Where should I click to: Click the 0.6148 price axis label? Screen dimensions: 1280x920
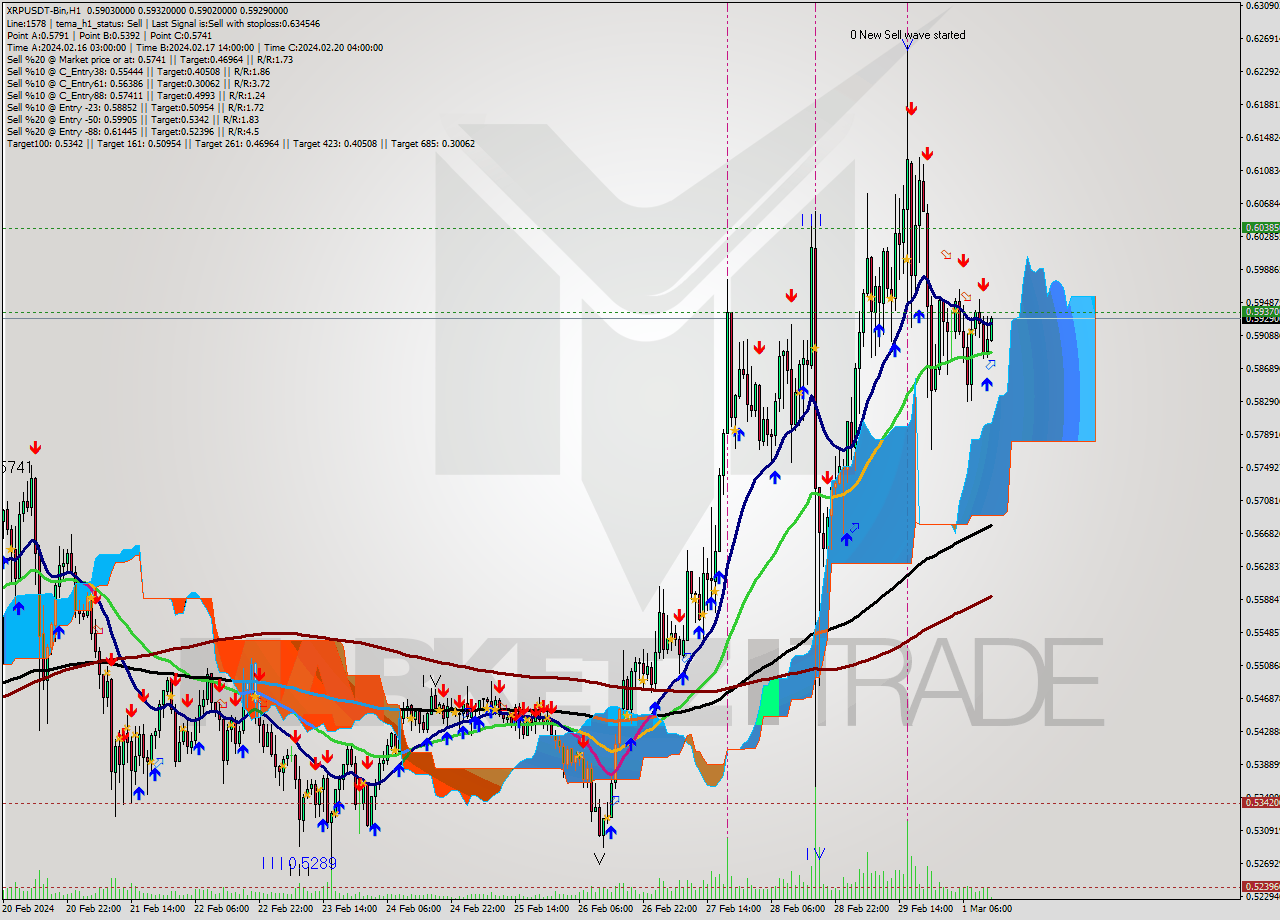tap(1263, 138)
